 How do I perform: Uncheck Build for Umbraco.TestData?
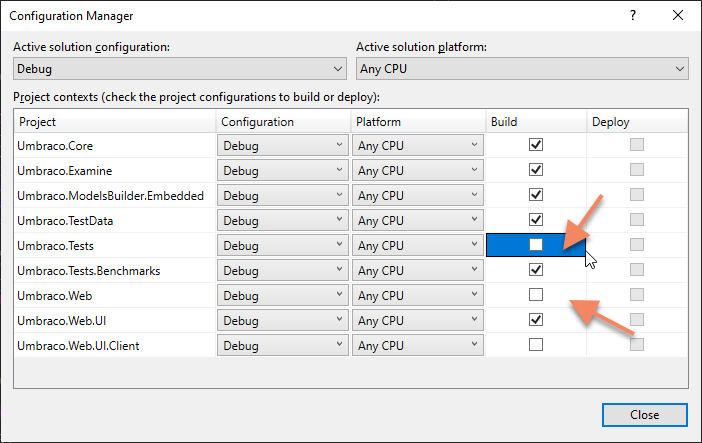pyautogui.click(x=536, y=220)
